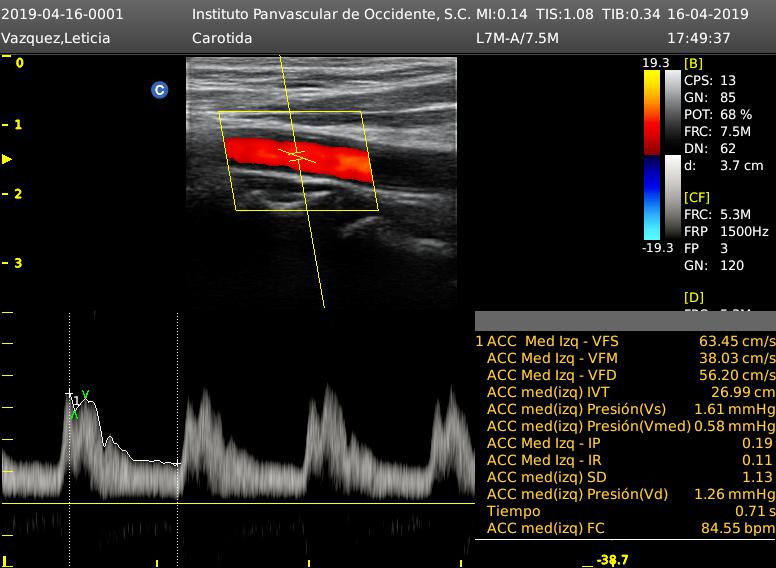Select the green caliper marker on waveform
This screenshot has width=776, height=568.
pos(85,396)
